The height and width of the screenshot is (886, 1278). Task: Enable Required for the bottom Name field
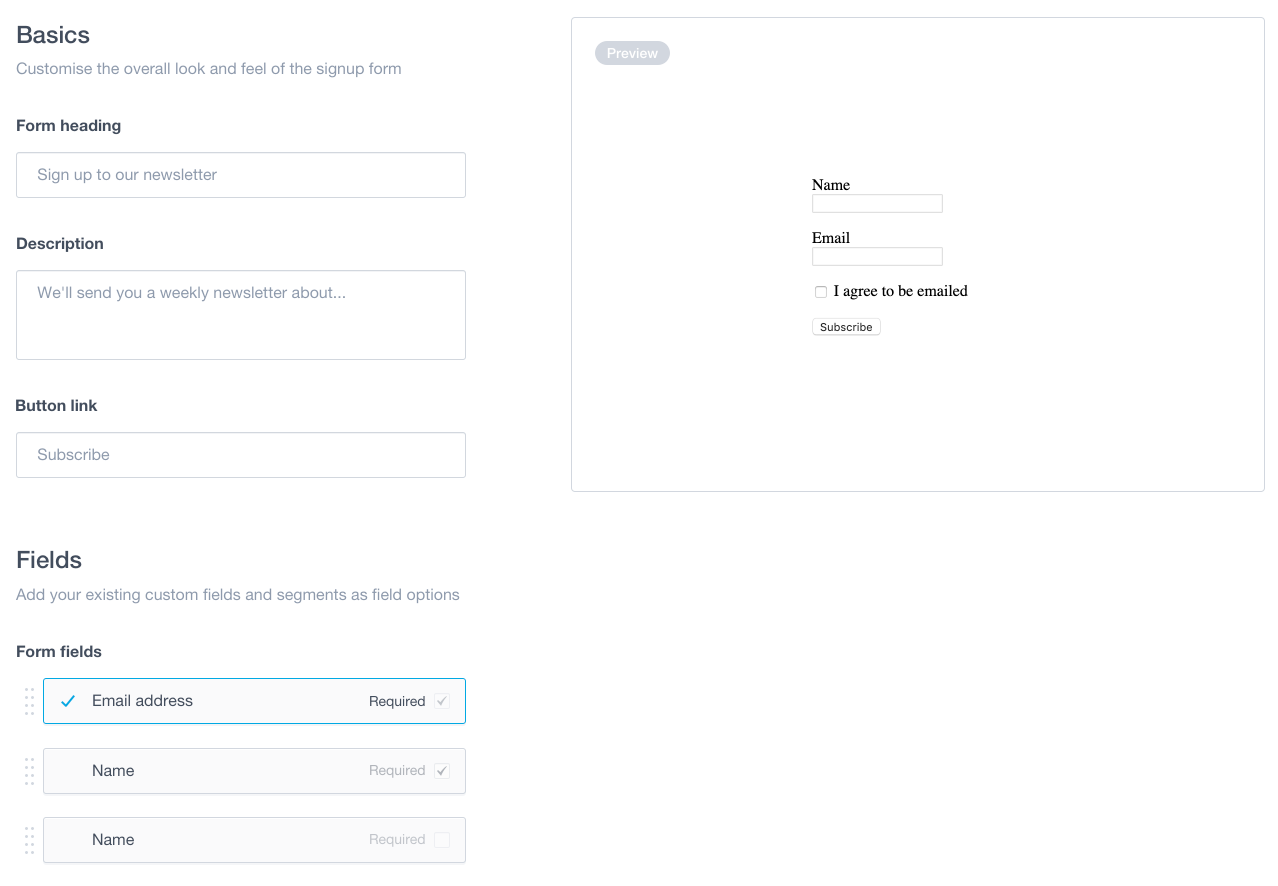tap(441, 840)
